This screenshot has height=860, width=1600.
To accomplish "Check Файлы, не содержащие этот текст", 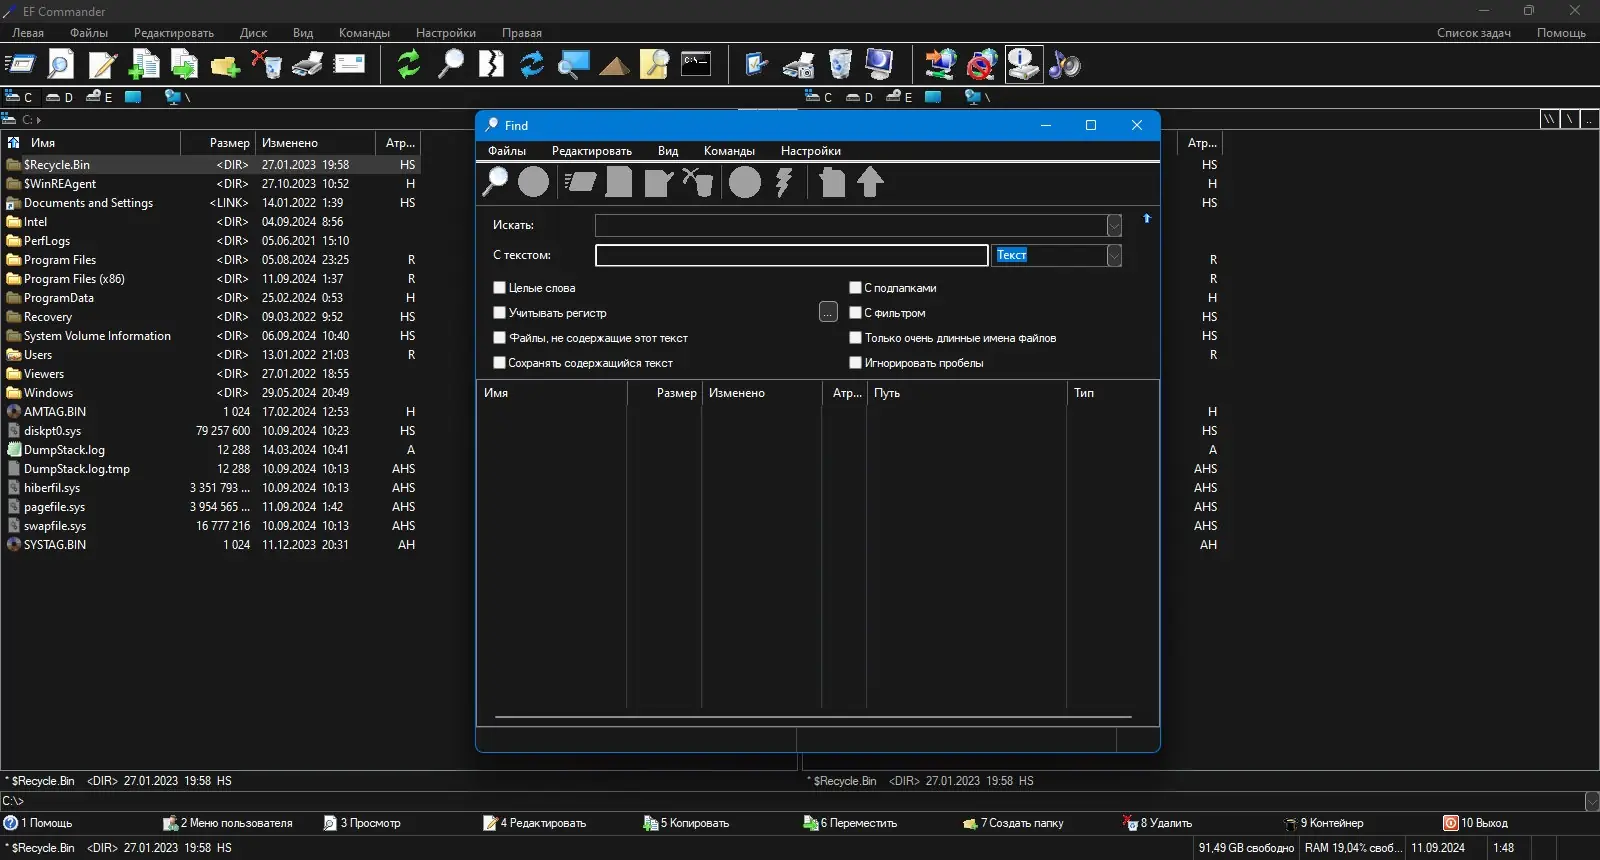I will 499,338.
